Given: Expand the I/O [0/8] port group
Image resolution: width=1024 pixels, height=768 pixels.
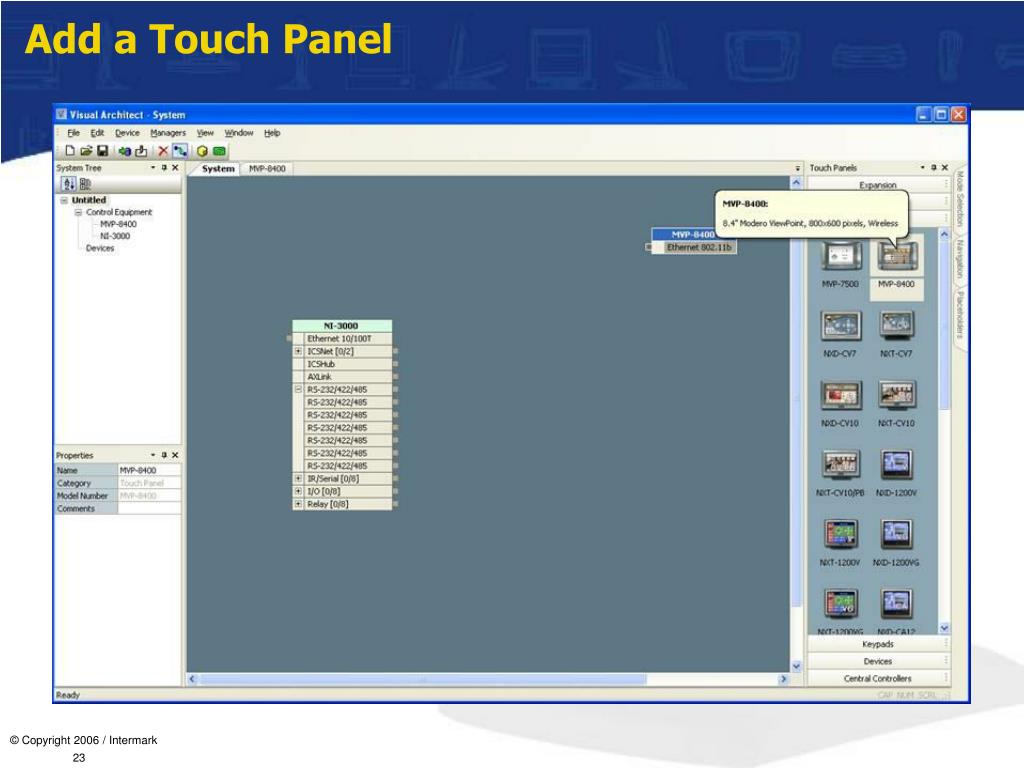Looking at the screenshot, I should 298,491.
